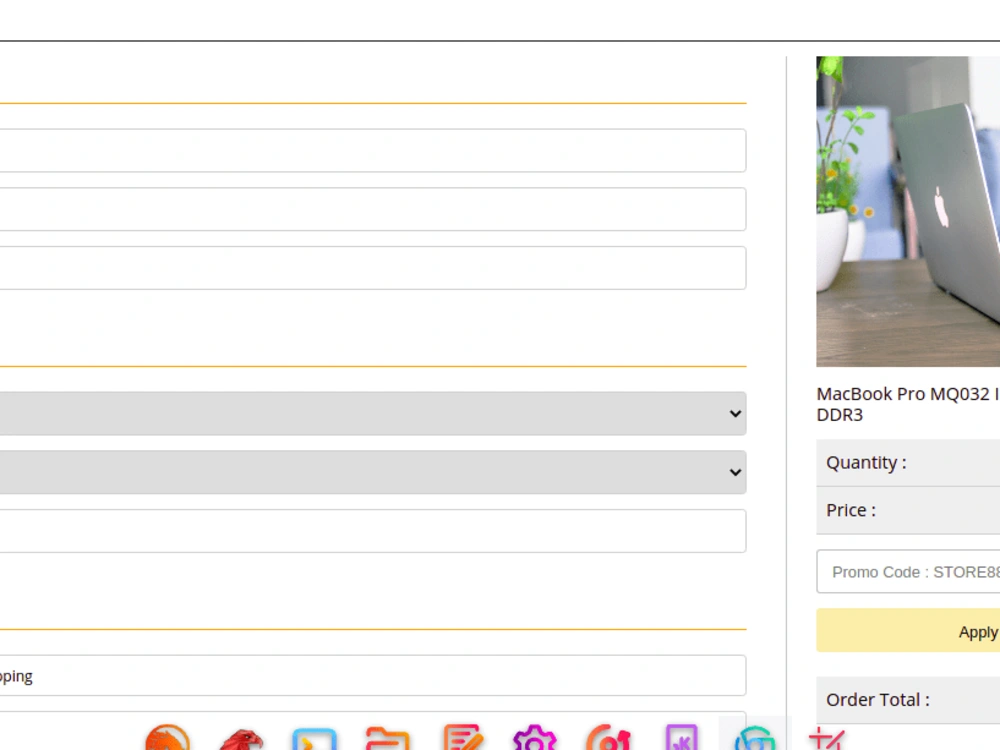The height and width of the screenshot is (750, 1000).
Task: Open the purple settings gear icon
Action: pos(534,738)
